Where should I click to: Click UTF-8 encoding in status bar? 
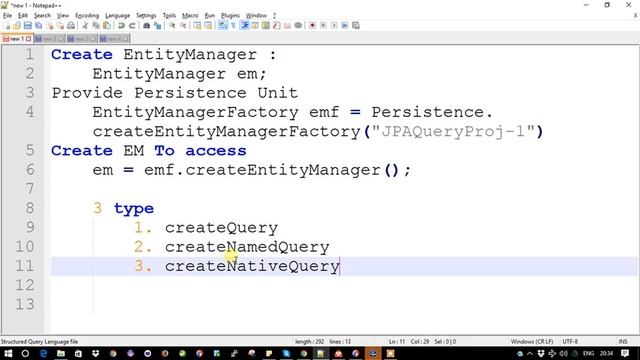point(570,342)
